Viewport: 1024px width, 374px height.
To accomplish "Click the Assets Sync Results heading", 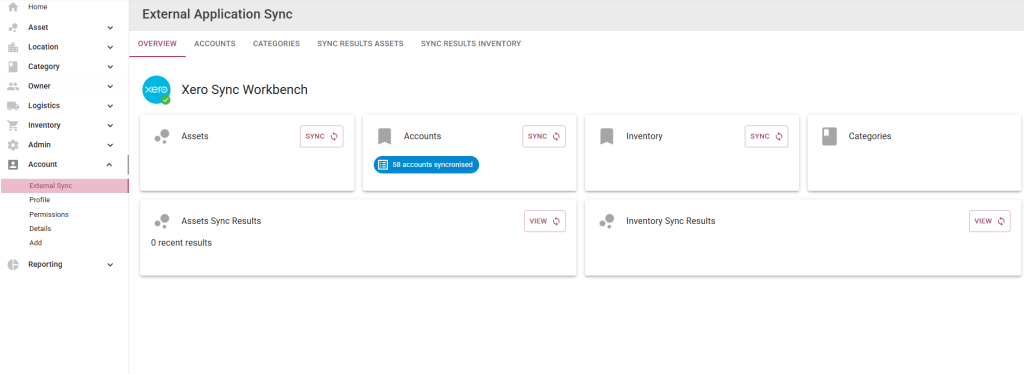I will pos(221,221).
